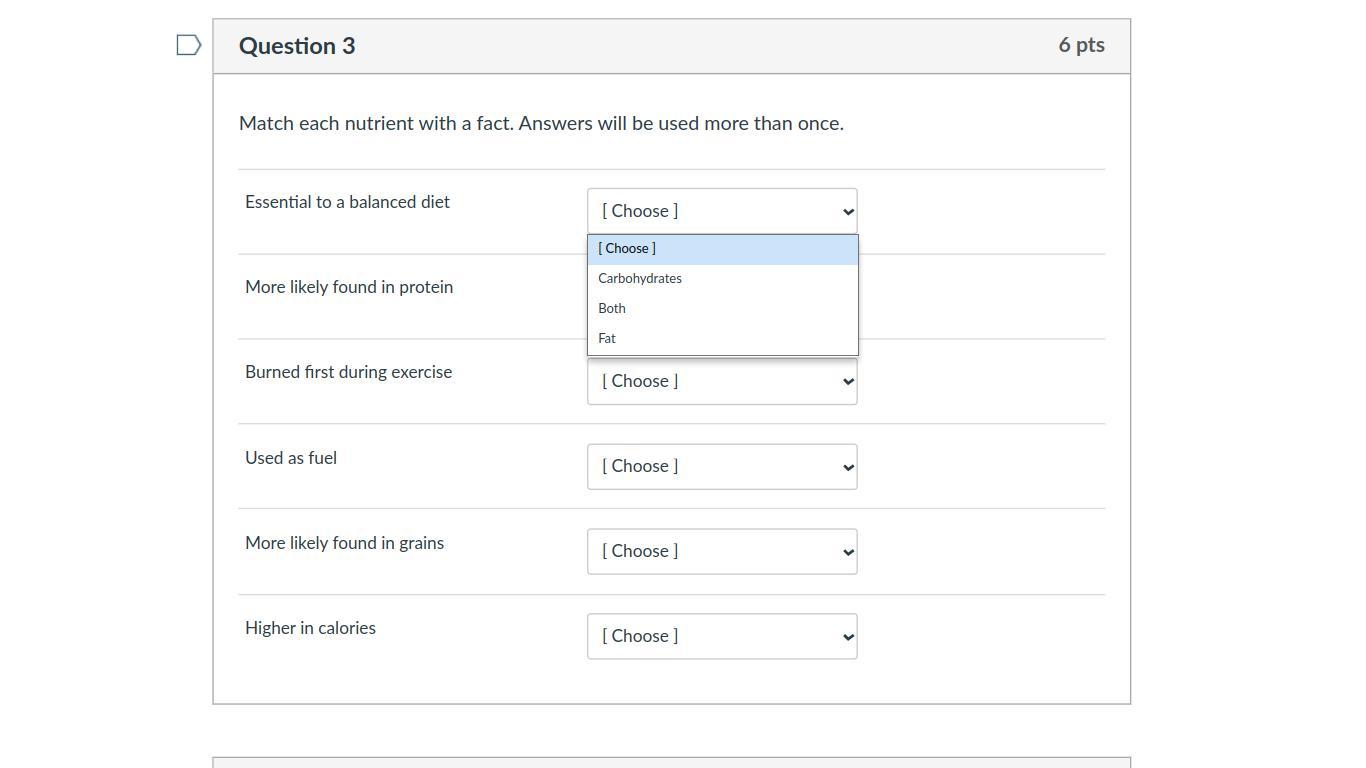Click the Higher in calories label text

point(310,628)
